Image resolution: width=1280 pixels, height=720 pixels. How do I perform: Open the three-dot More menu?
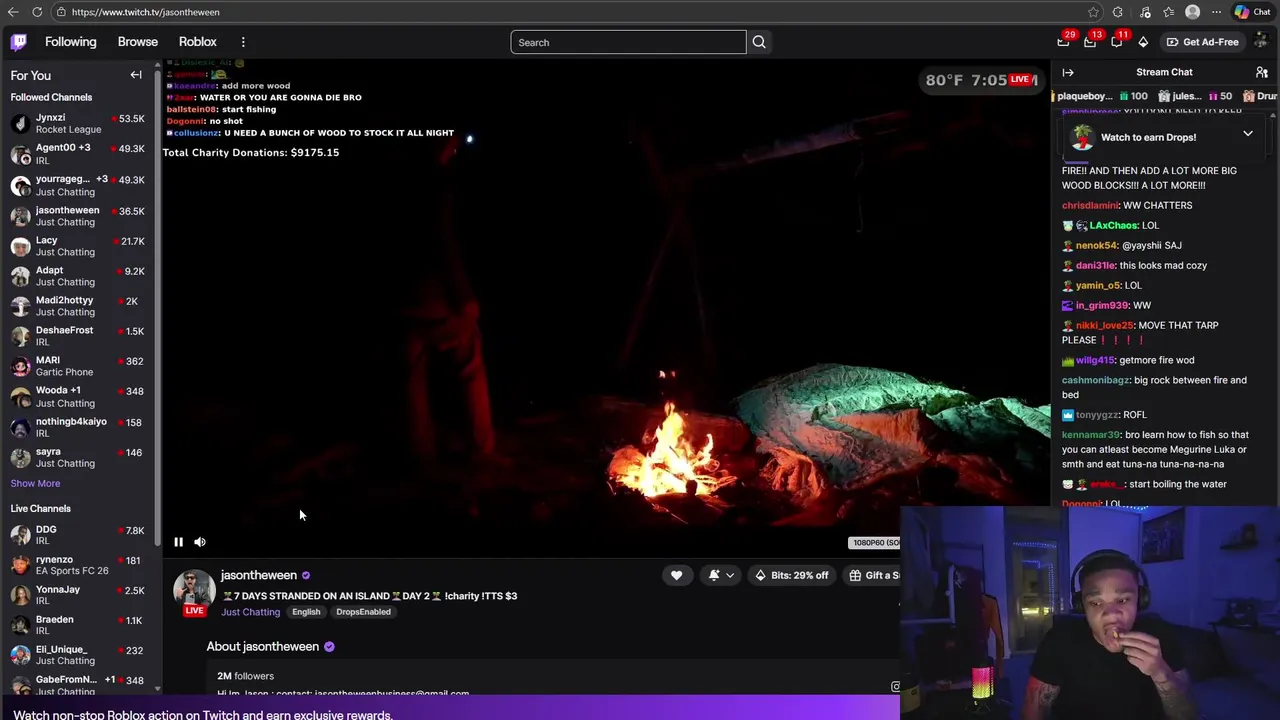tap(243, 42)
